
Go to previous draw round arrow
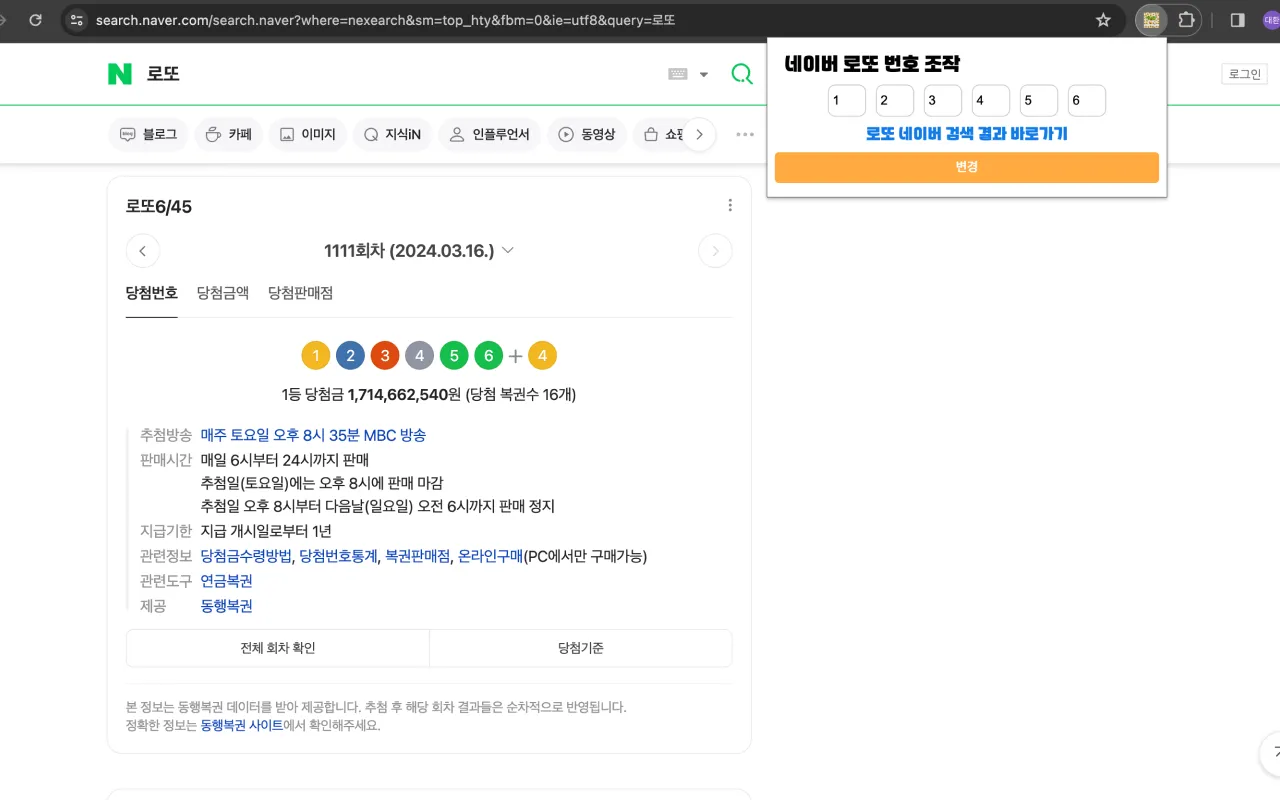(143, 251)
